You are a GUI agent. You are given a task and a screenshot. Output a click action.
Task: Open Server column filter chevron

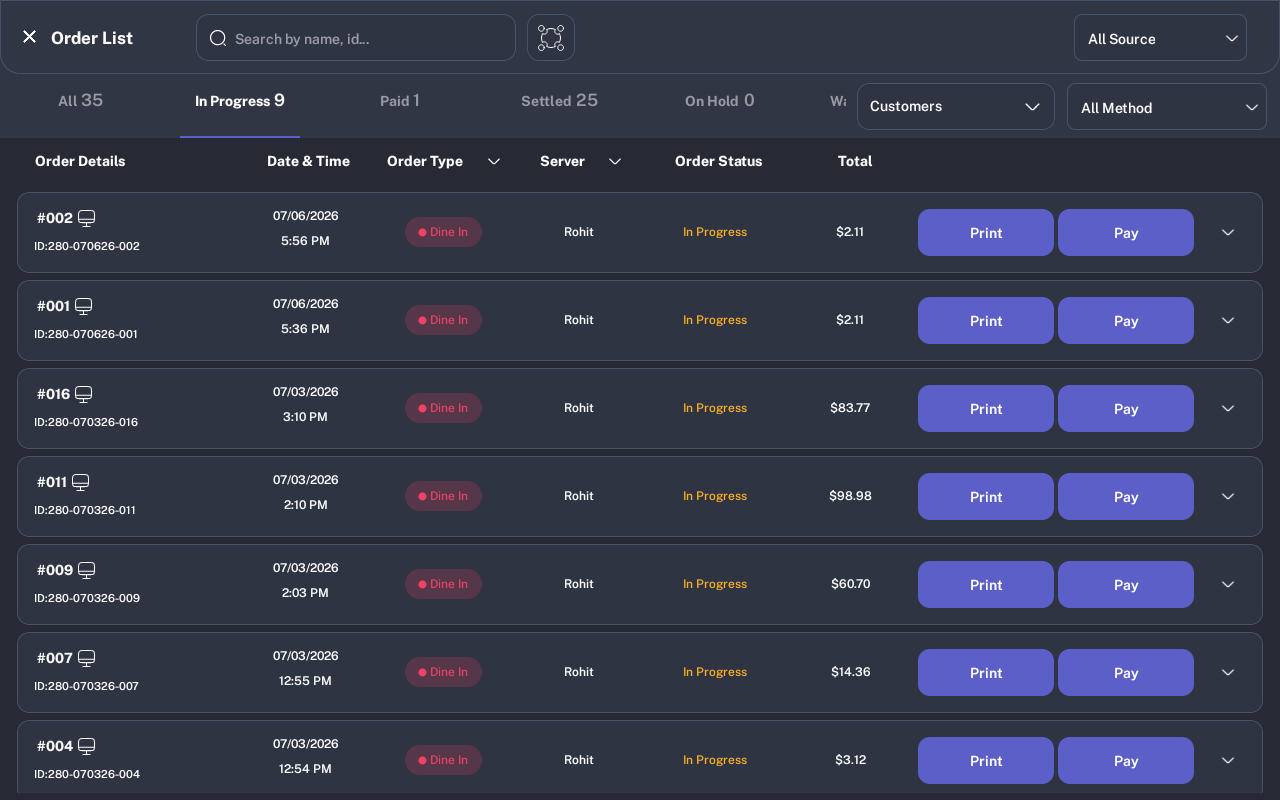pos(615,161)
